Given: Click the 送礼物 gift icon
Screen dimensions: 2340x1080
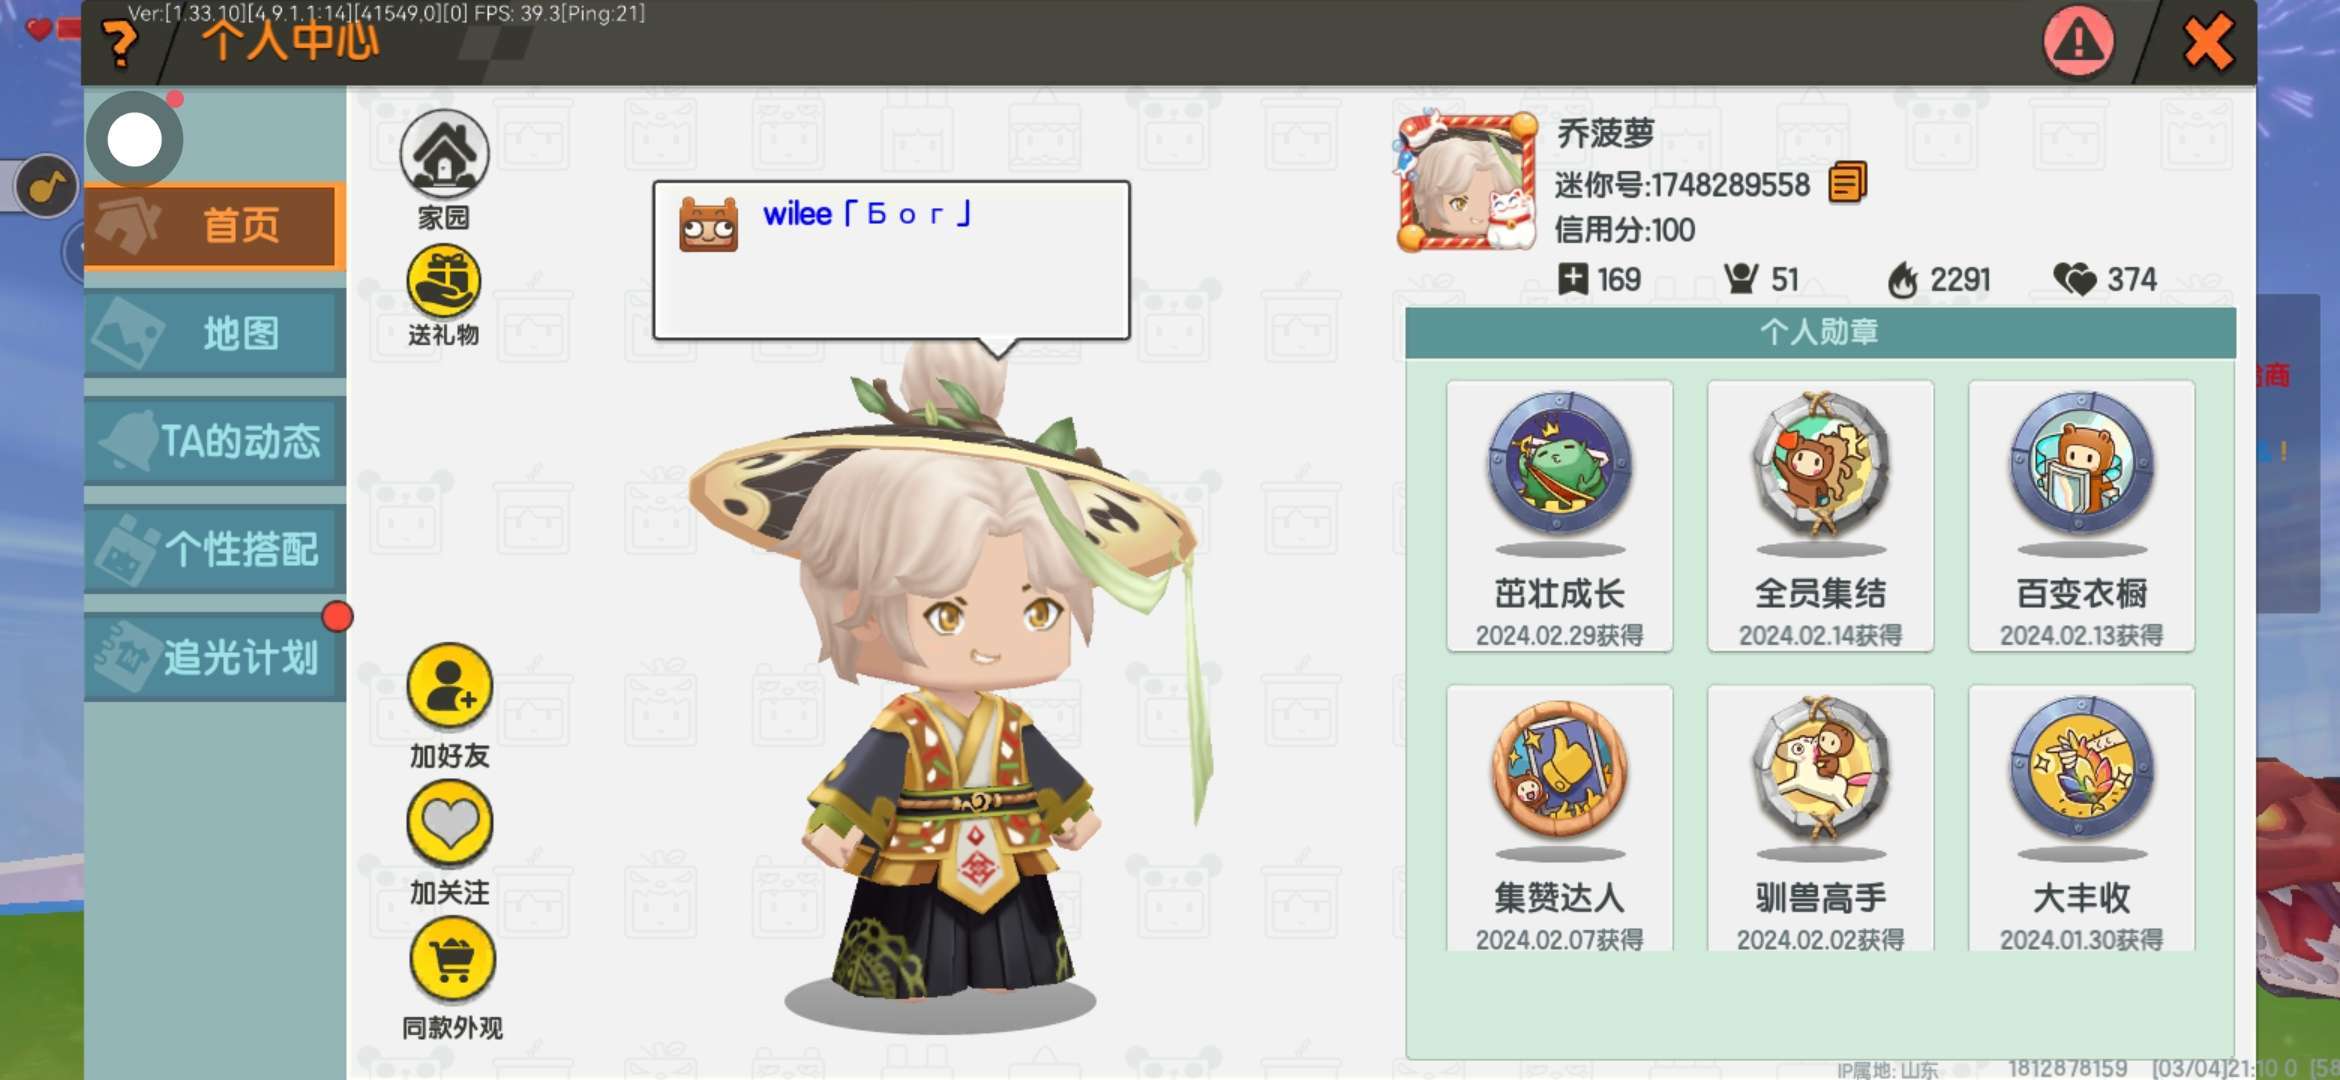Looking at the screenshot, I should click(x=444, y=282).
